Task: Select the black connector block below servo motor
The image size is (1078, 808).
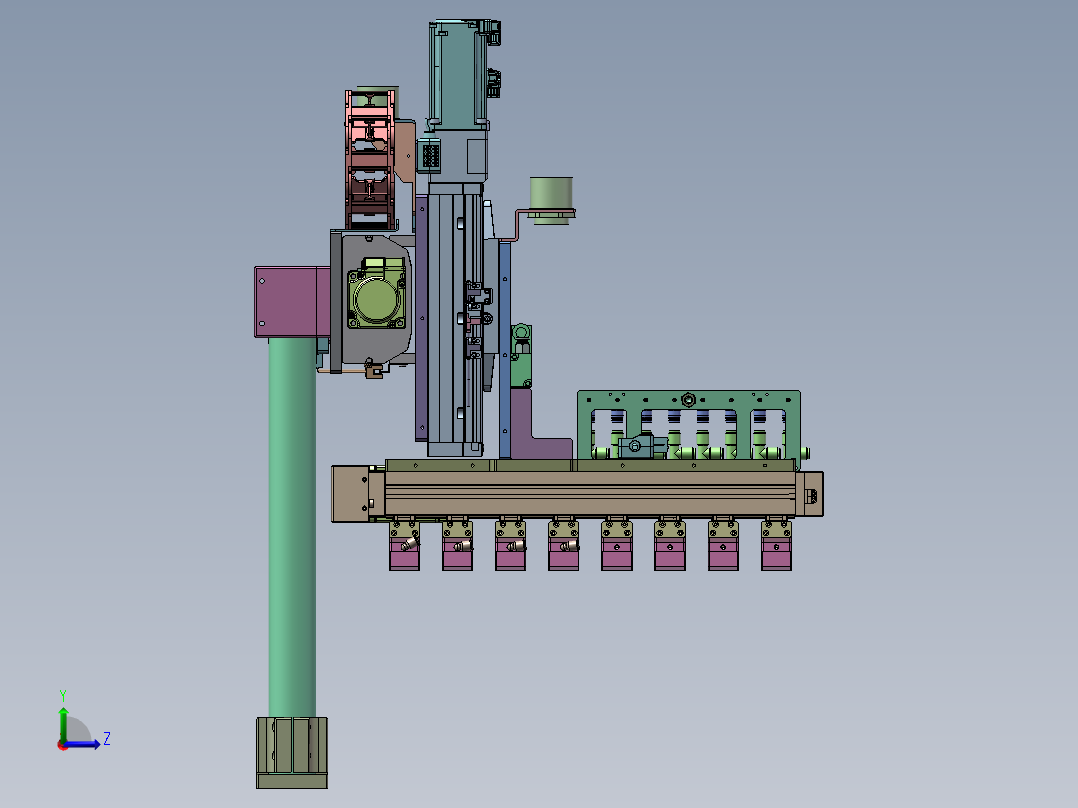Action: pyautogui.click(x=430, y=155)
